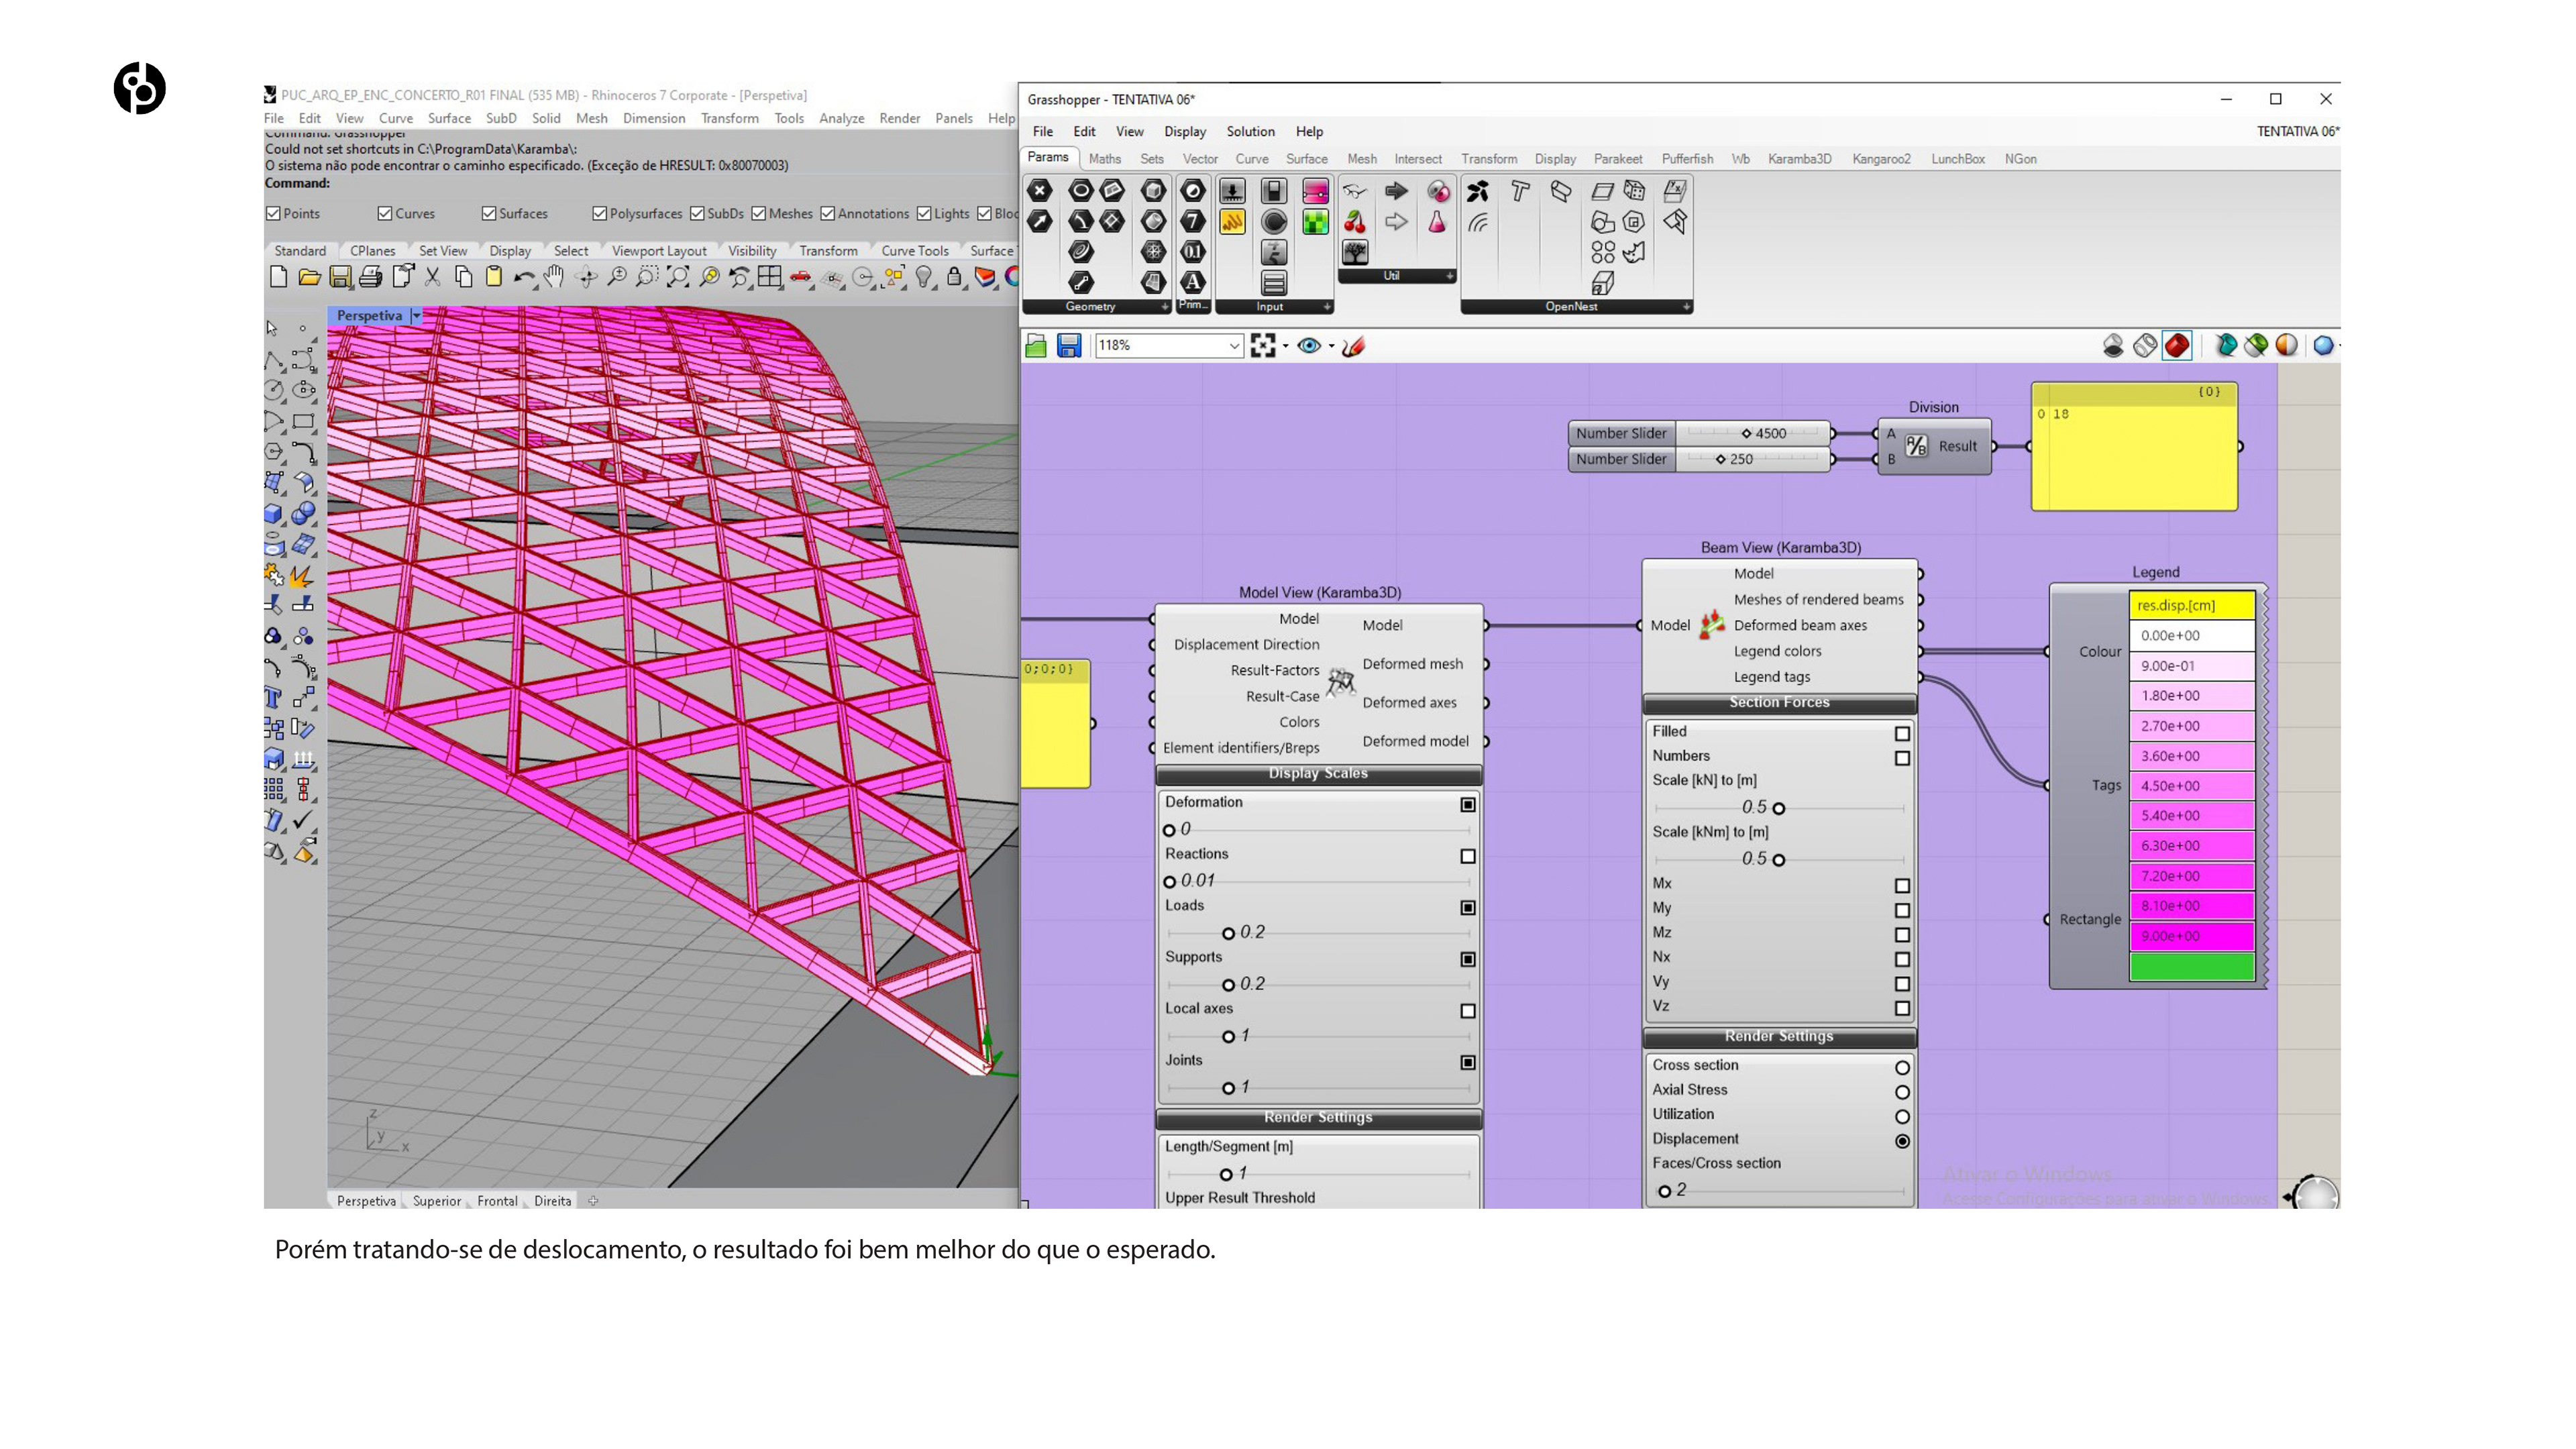Click the Grasshopper sketch brush icon
This screenshot has height=1449, width=2576.
click(x=1354, y=346)
